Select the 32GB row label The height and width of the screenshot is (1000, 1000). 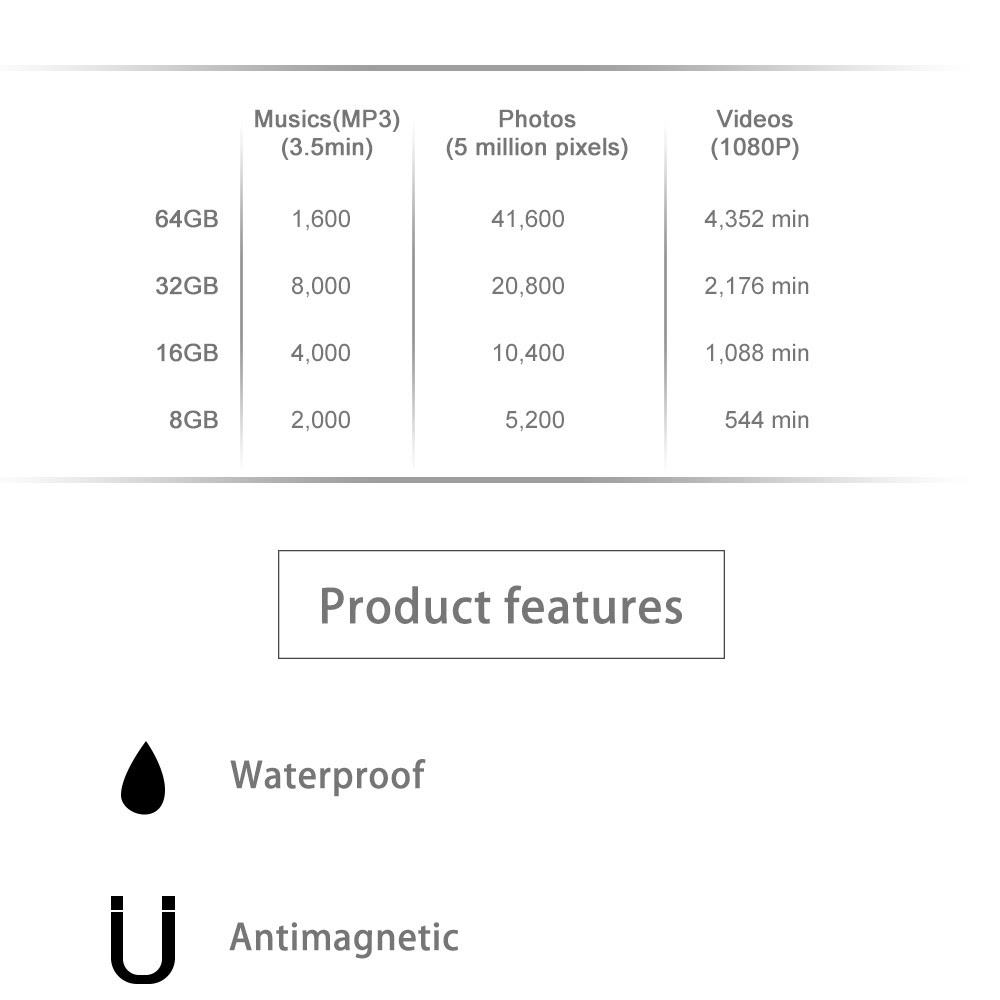click(187, 286)
